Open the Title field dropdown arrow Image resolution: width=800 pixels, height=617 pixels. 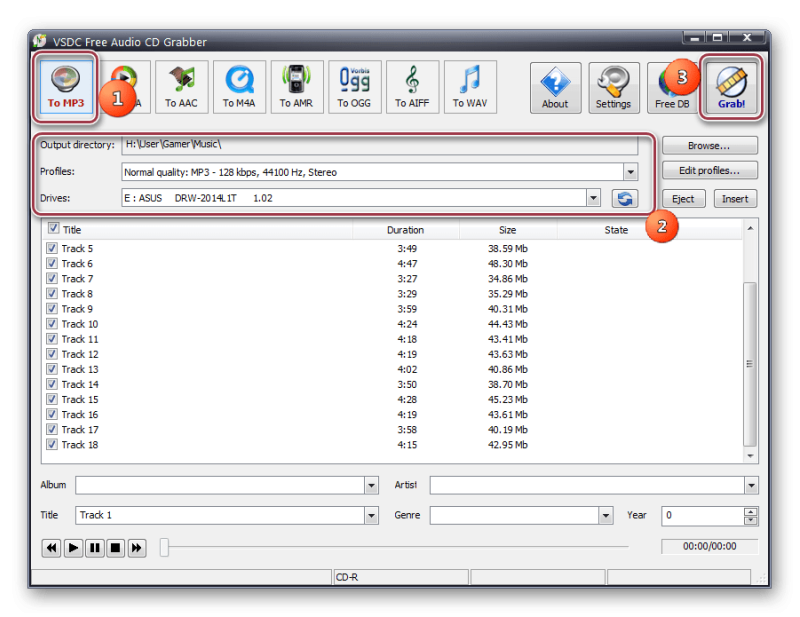point(371,515)
